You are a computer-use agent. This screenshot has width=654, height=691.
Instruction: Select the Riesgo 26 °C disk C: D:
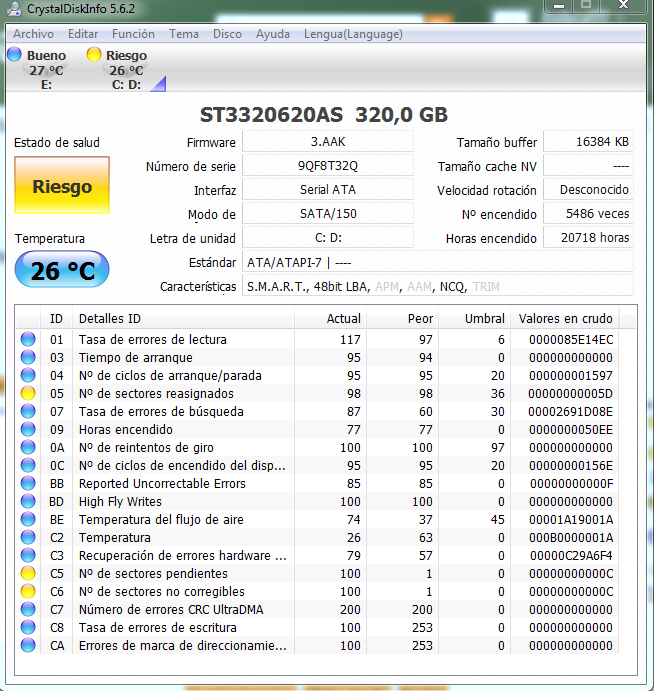pyautogui.click(x=118, y=69)
